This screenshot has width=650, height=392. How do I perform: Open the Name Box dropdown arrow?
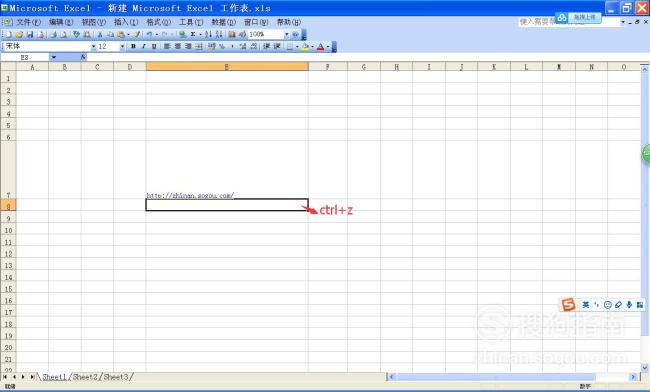click(x=53, y=57)
